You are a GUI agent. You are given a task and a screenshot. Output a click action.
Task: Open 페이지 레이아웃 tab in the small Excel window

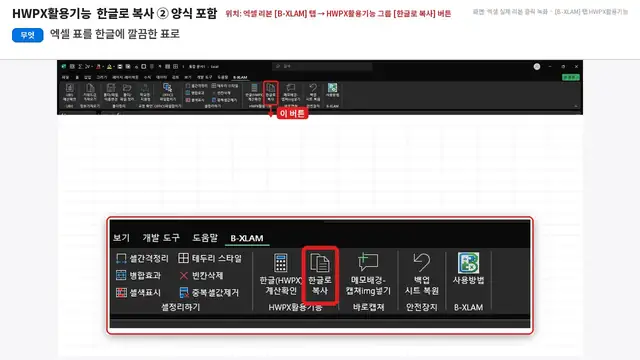tap(125, 77)
